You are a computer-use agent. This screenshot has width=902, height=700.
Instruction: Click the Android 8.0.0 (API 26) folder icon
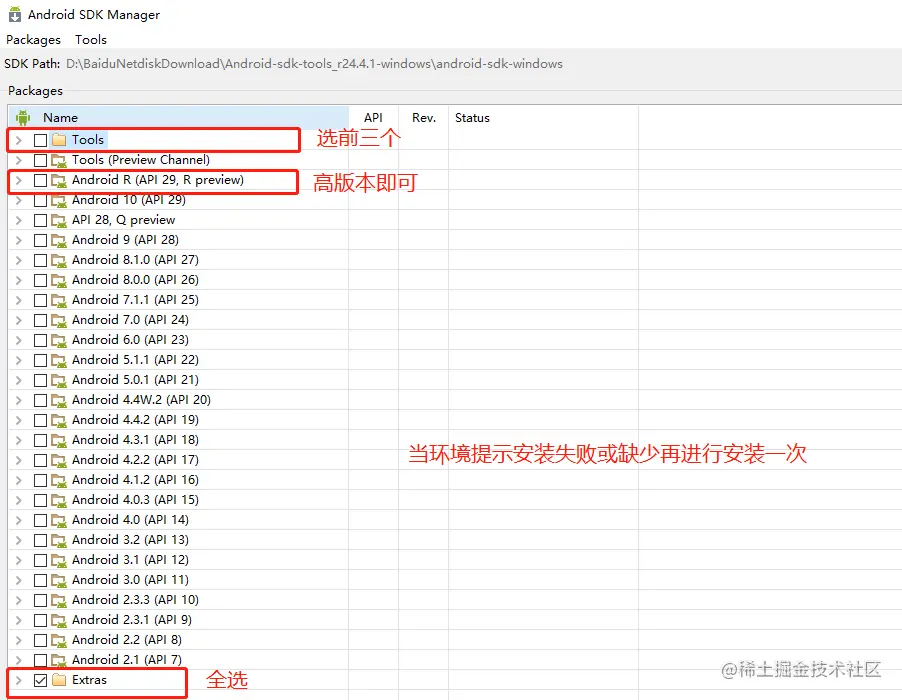[59, 281]
